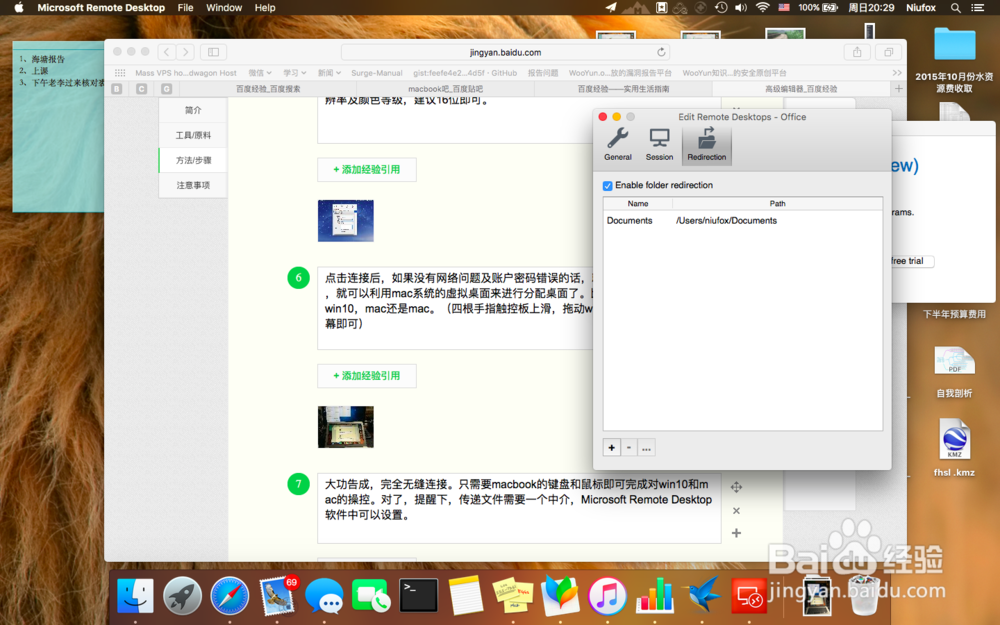Image resolution: width=1000 pixels, height=625 pixels.
Task: Jump to 简介 section in page sidebar
Action: point(193,110)
